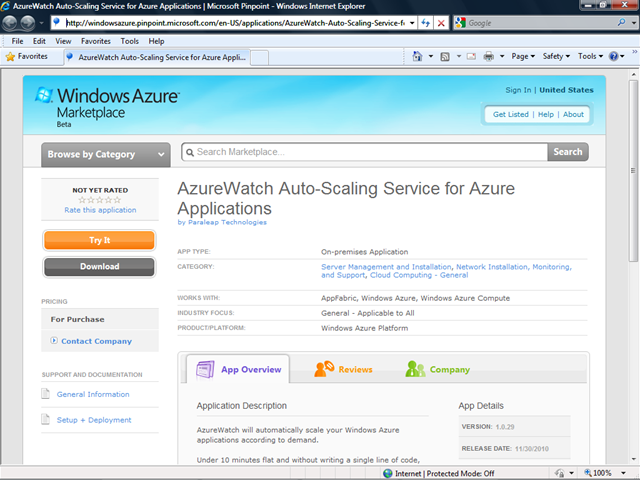Screen dimensions: 640x480
Task: Open the Home icon in the command bar
Action: click(417, 56)
